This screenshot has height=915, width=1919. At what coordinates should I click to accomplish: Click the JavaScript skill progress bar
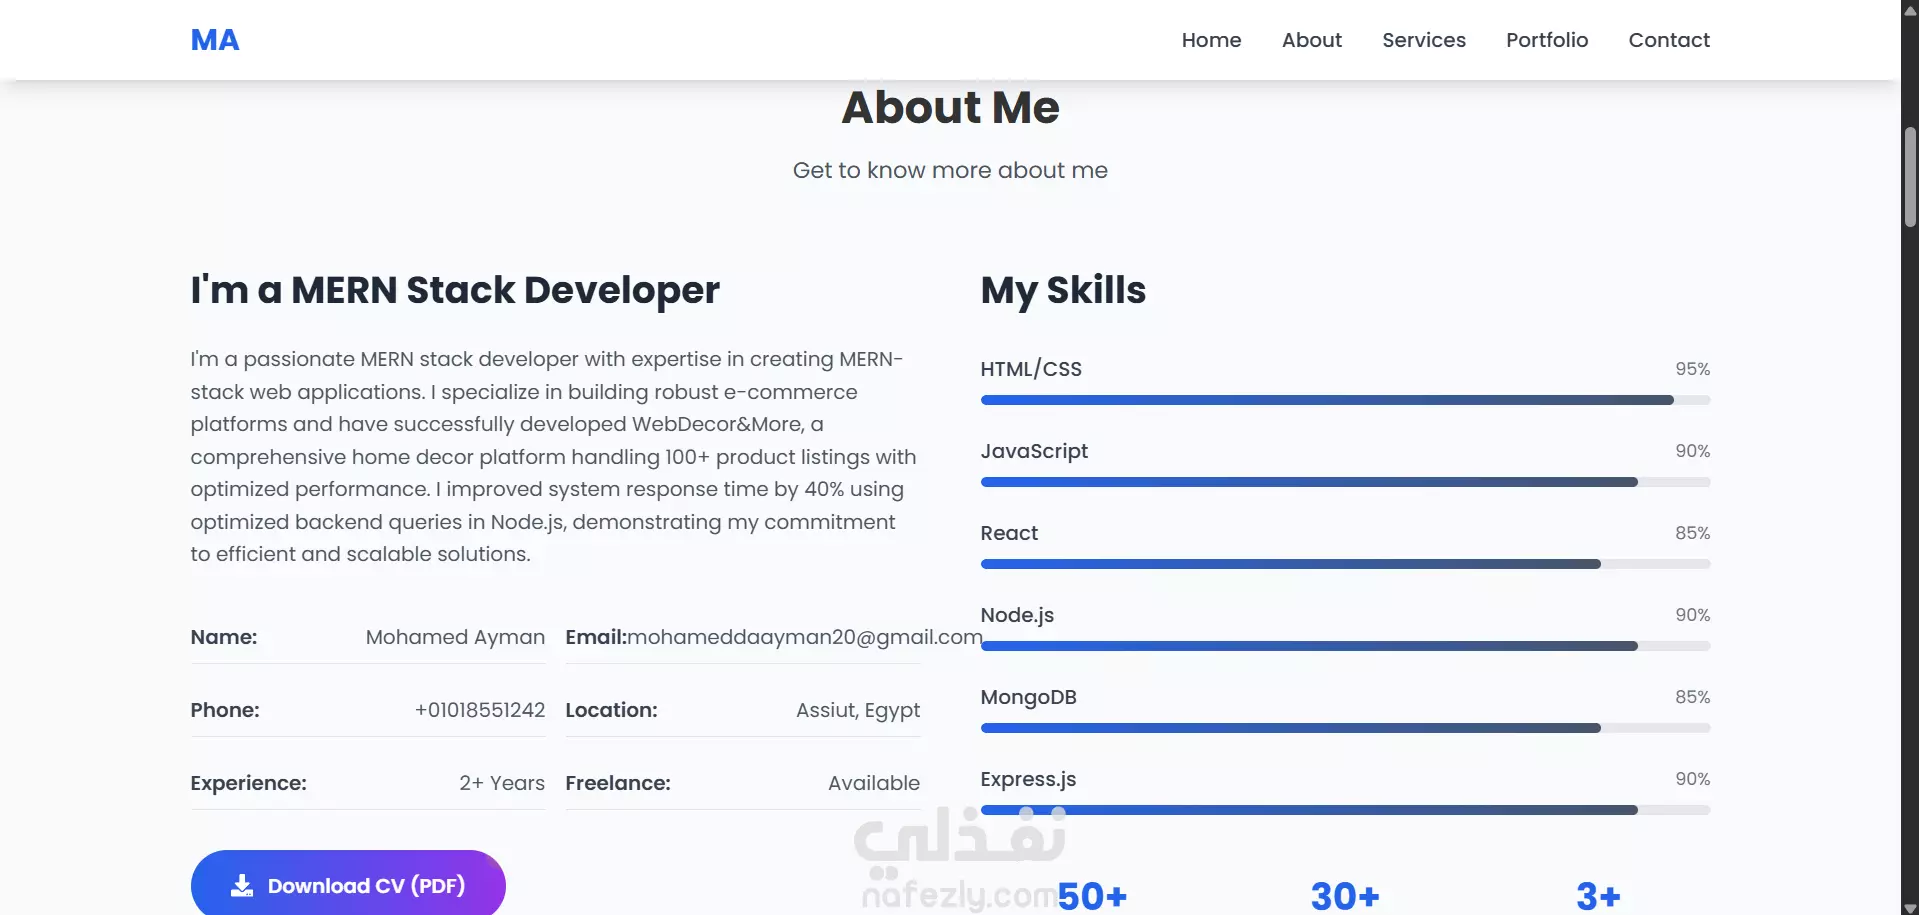coord(1345,482)
